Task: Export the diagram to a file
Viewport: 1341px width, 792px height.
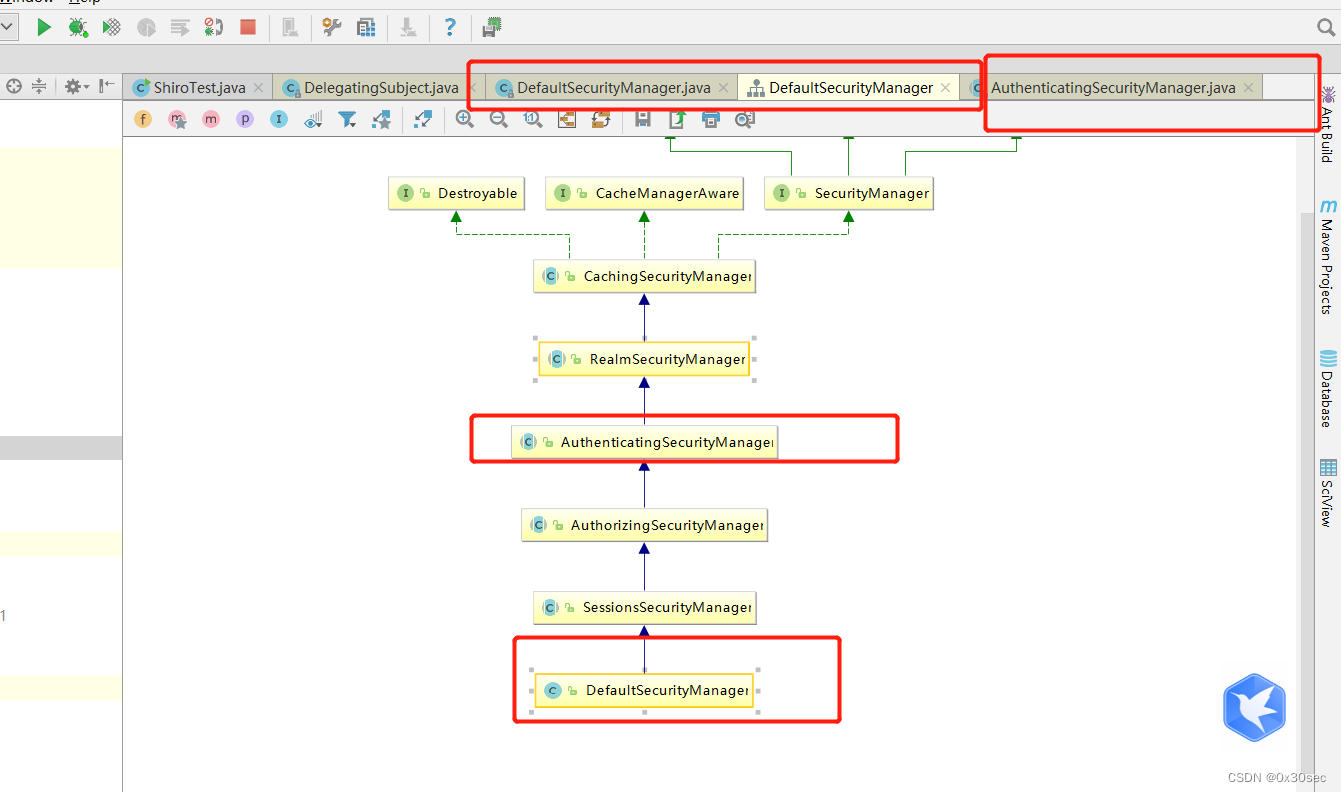Action: tap(677, 120)
